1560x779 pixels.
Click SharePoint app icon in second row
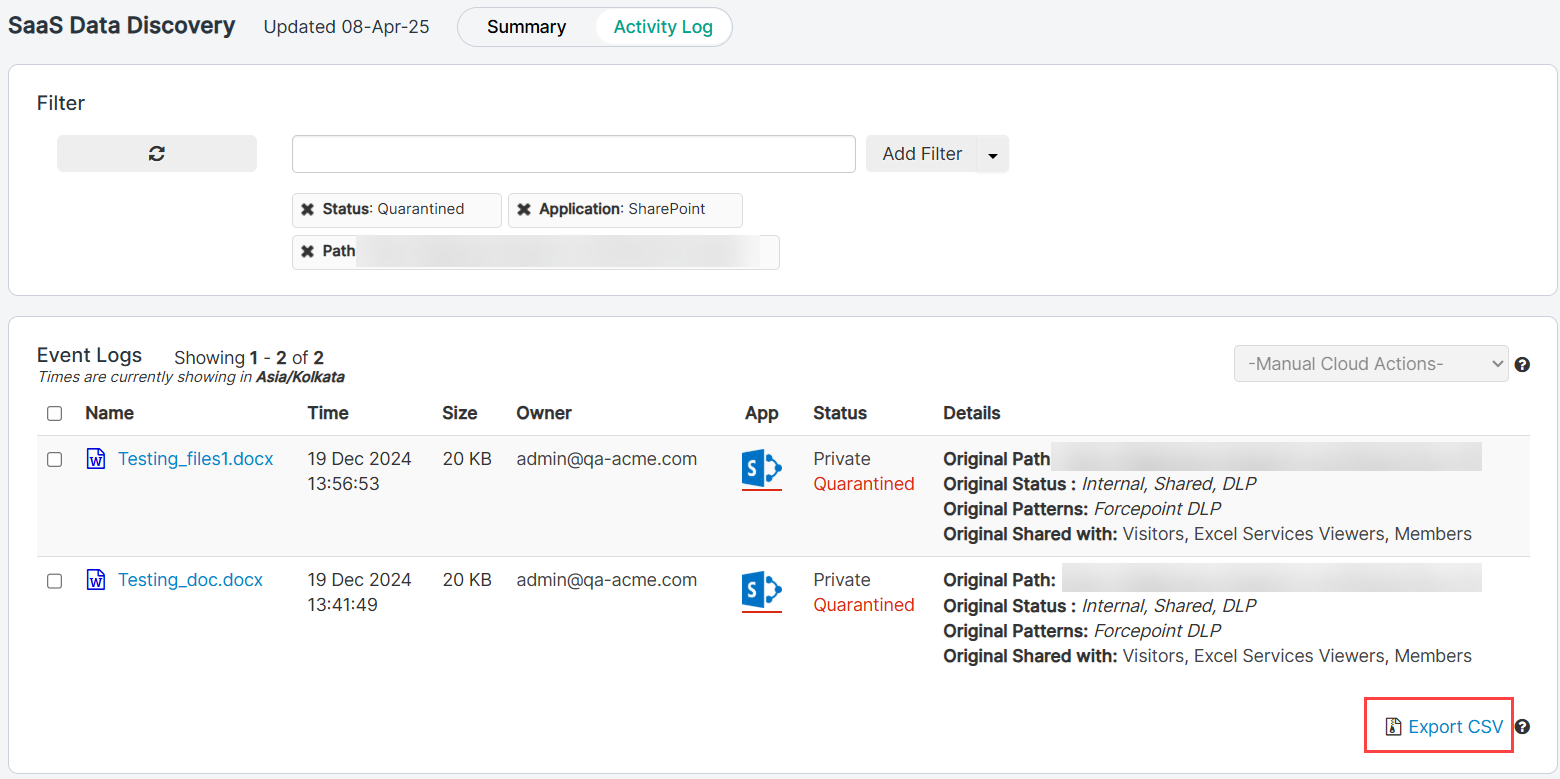[x=761, y=590]
